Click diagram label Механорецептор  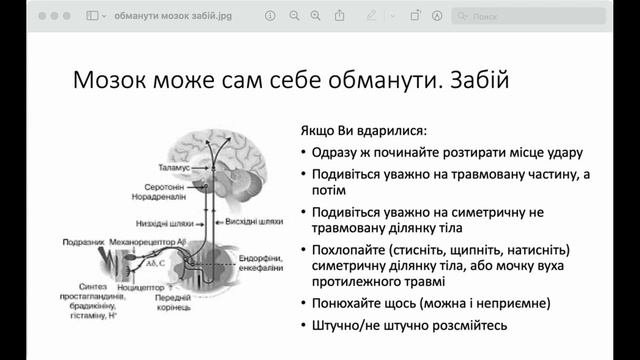142,242
